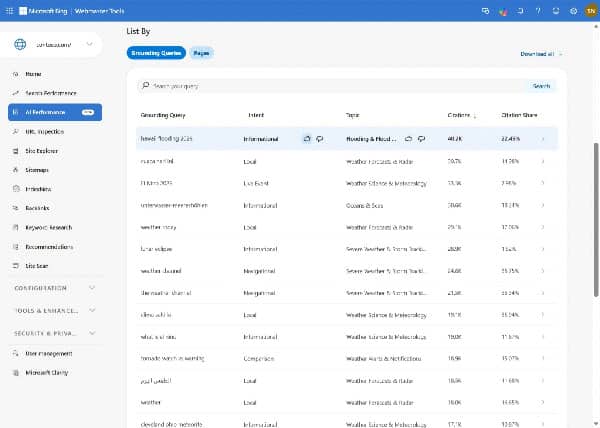The image size is (600, 428).
Task: Click the Microsoft Clarity icon
Action: pos(15,373)
